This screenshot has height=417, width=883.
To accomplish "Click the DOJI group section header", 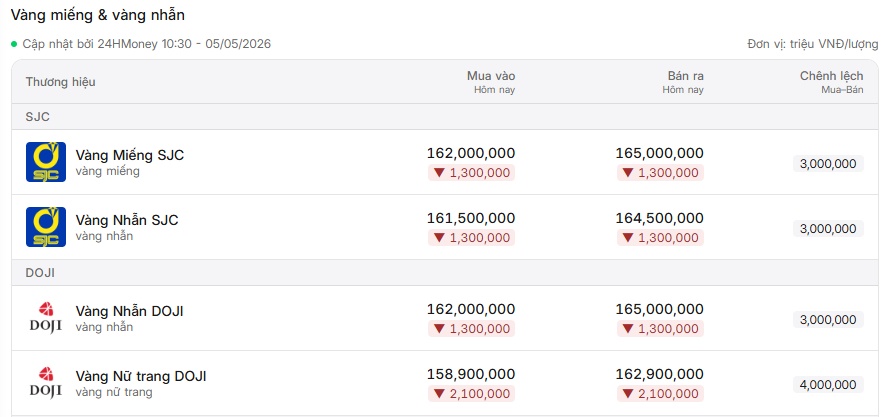I will pyautogui.click(x=445, y=273).
